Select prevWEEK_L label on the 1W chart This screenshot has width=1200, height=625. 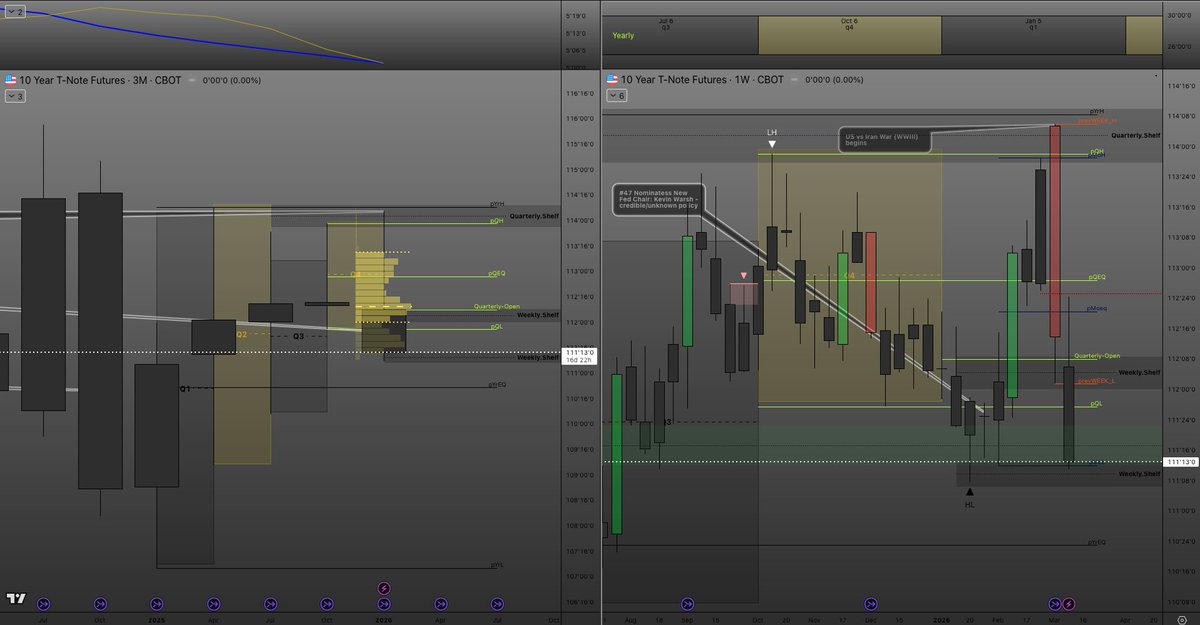point(1094,380)
